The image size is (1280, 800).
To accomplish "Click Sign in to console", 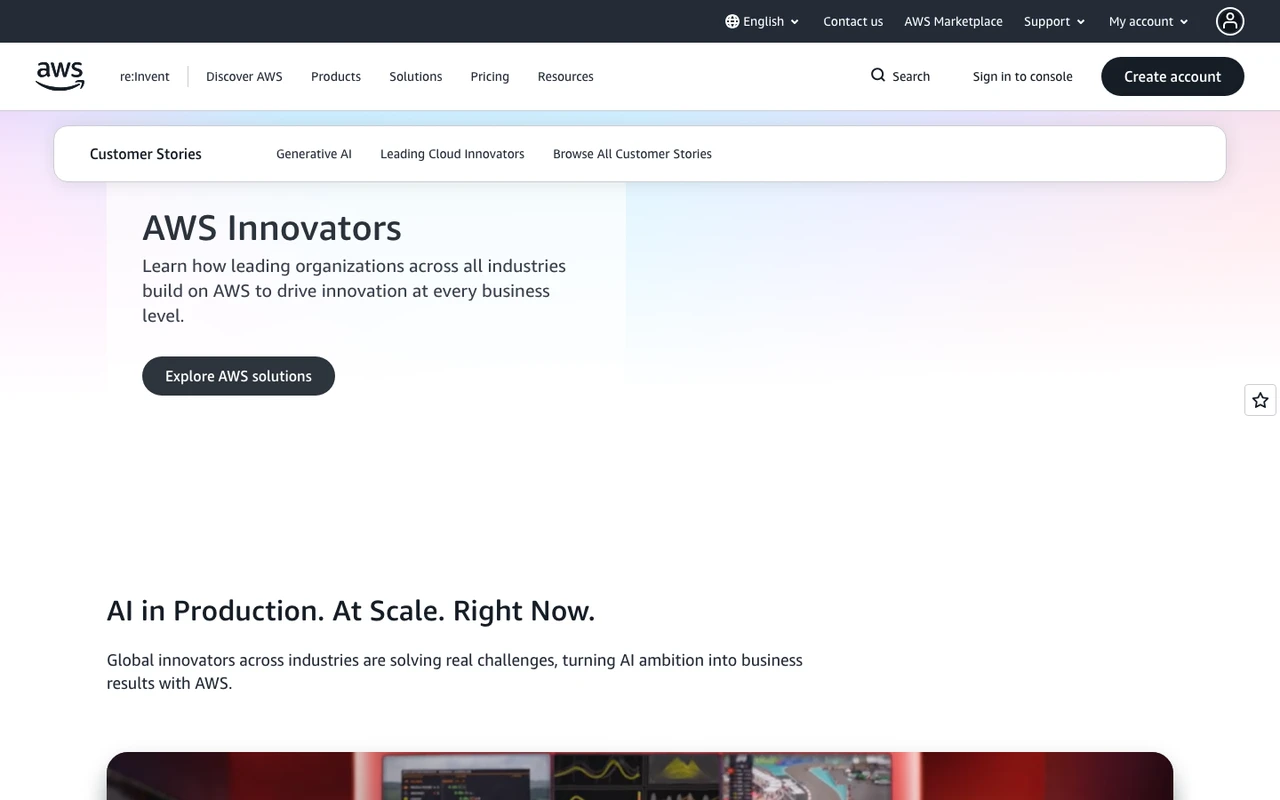I will point(1023,76).
